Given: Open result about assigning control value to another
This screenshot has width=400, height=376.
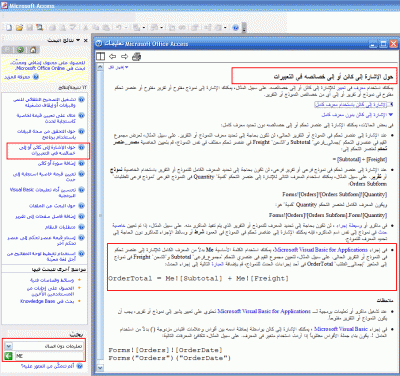Looking at the screenshot, I should pos(42,240).
